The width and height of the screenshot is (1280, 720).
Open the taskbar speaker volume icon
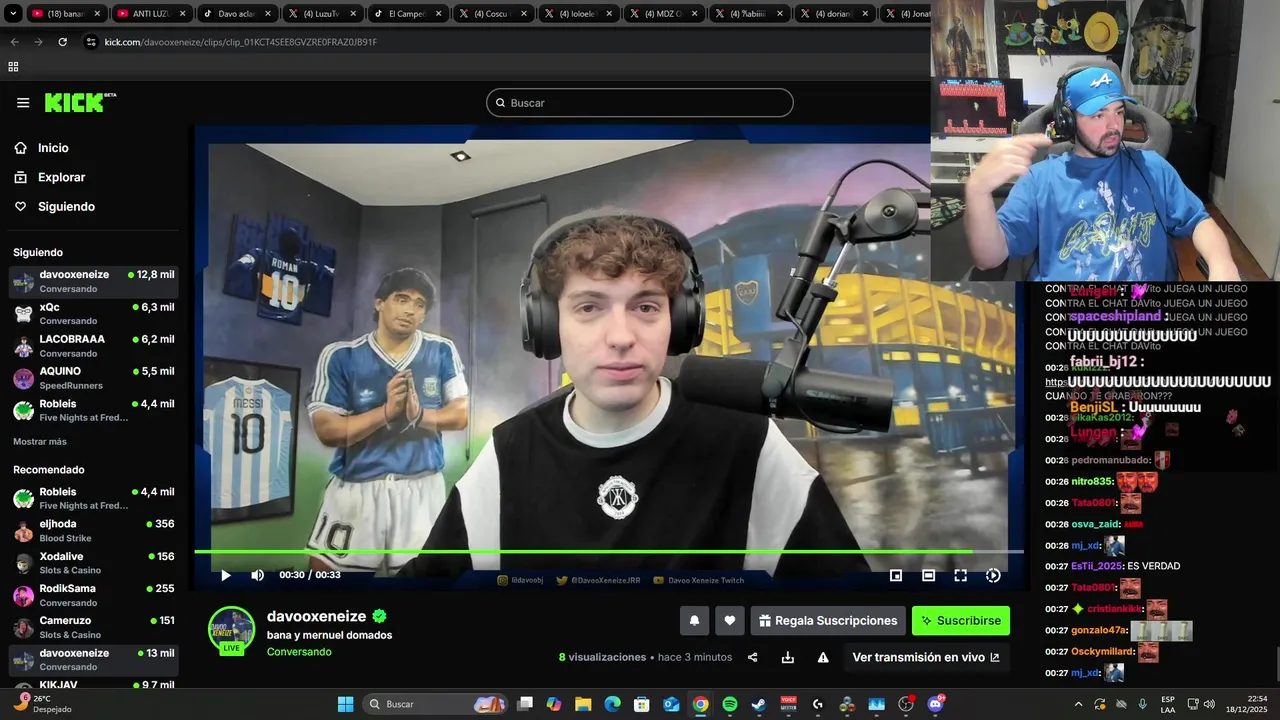coord(1209,704)
